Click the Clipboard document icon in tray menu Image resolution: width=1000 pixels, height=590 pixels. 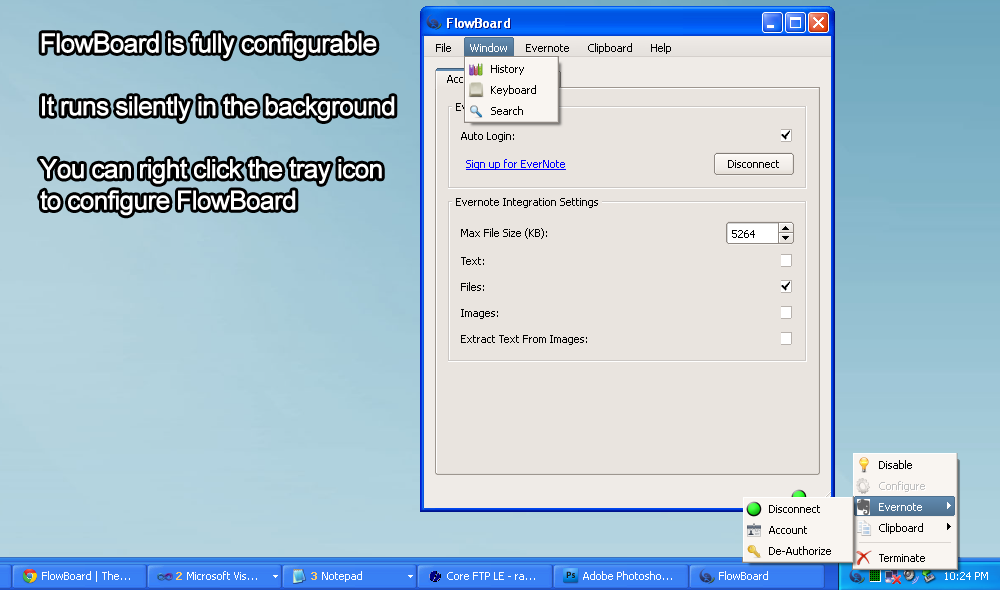[x=864, y=528]
